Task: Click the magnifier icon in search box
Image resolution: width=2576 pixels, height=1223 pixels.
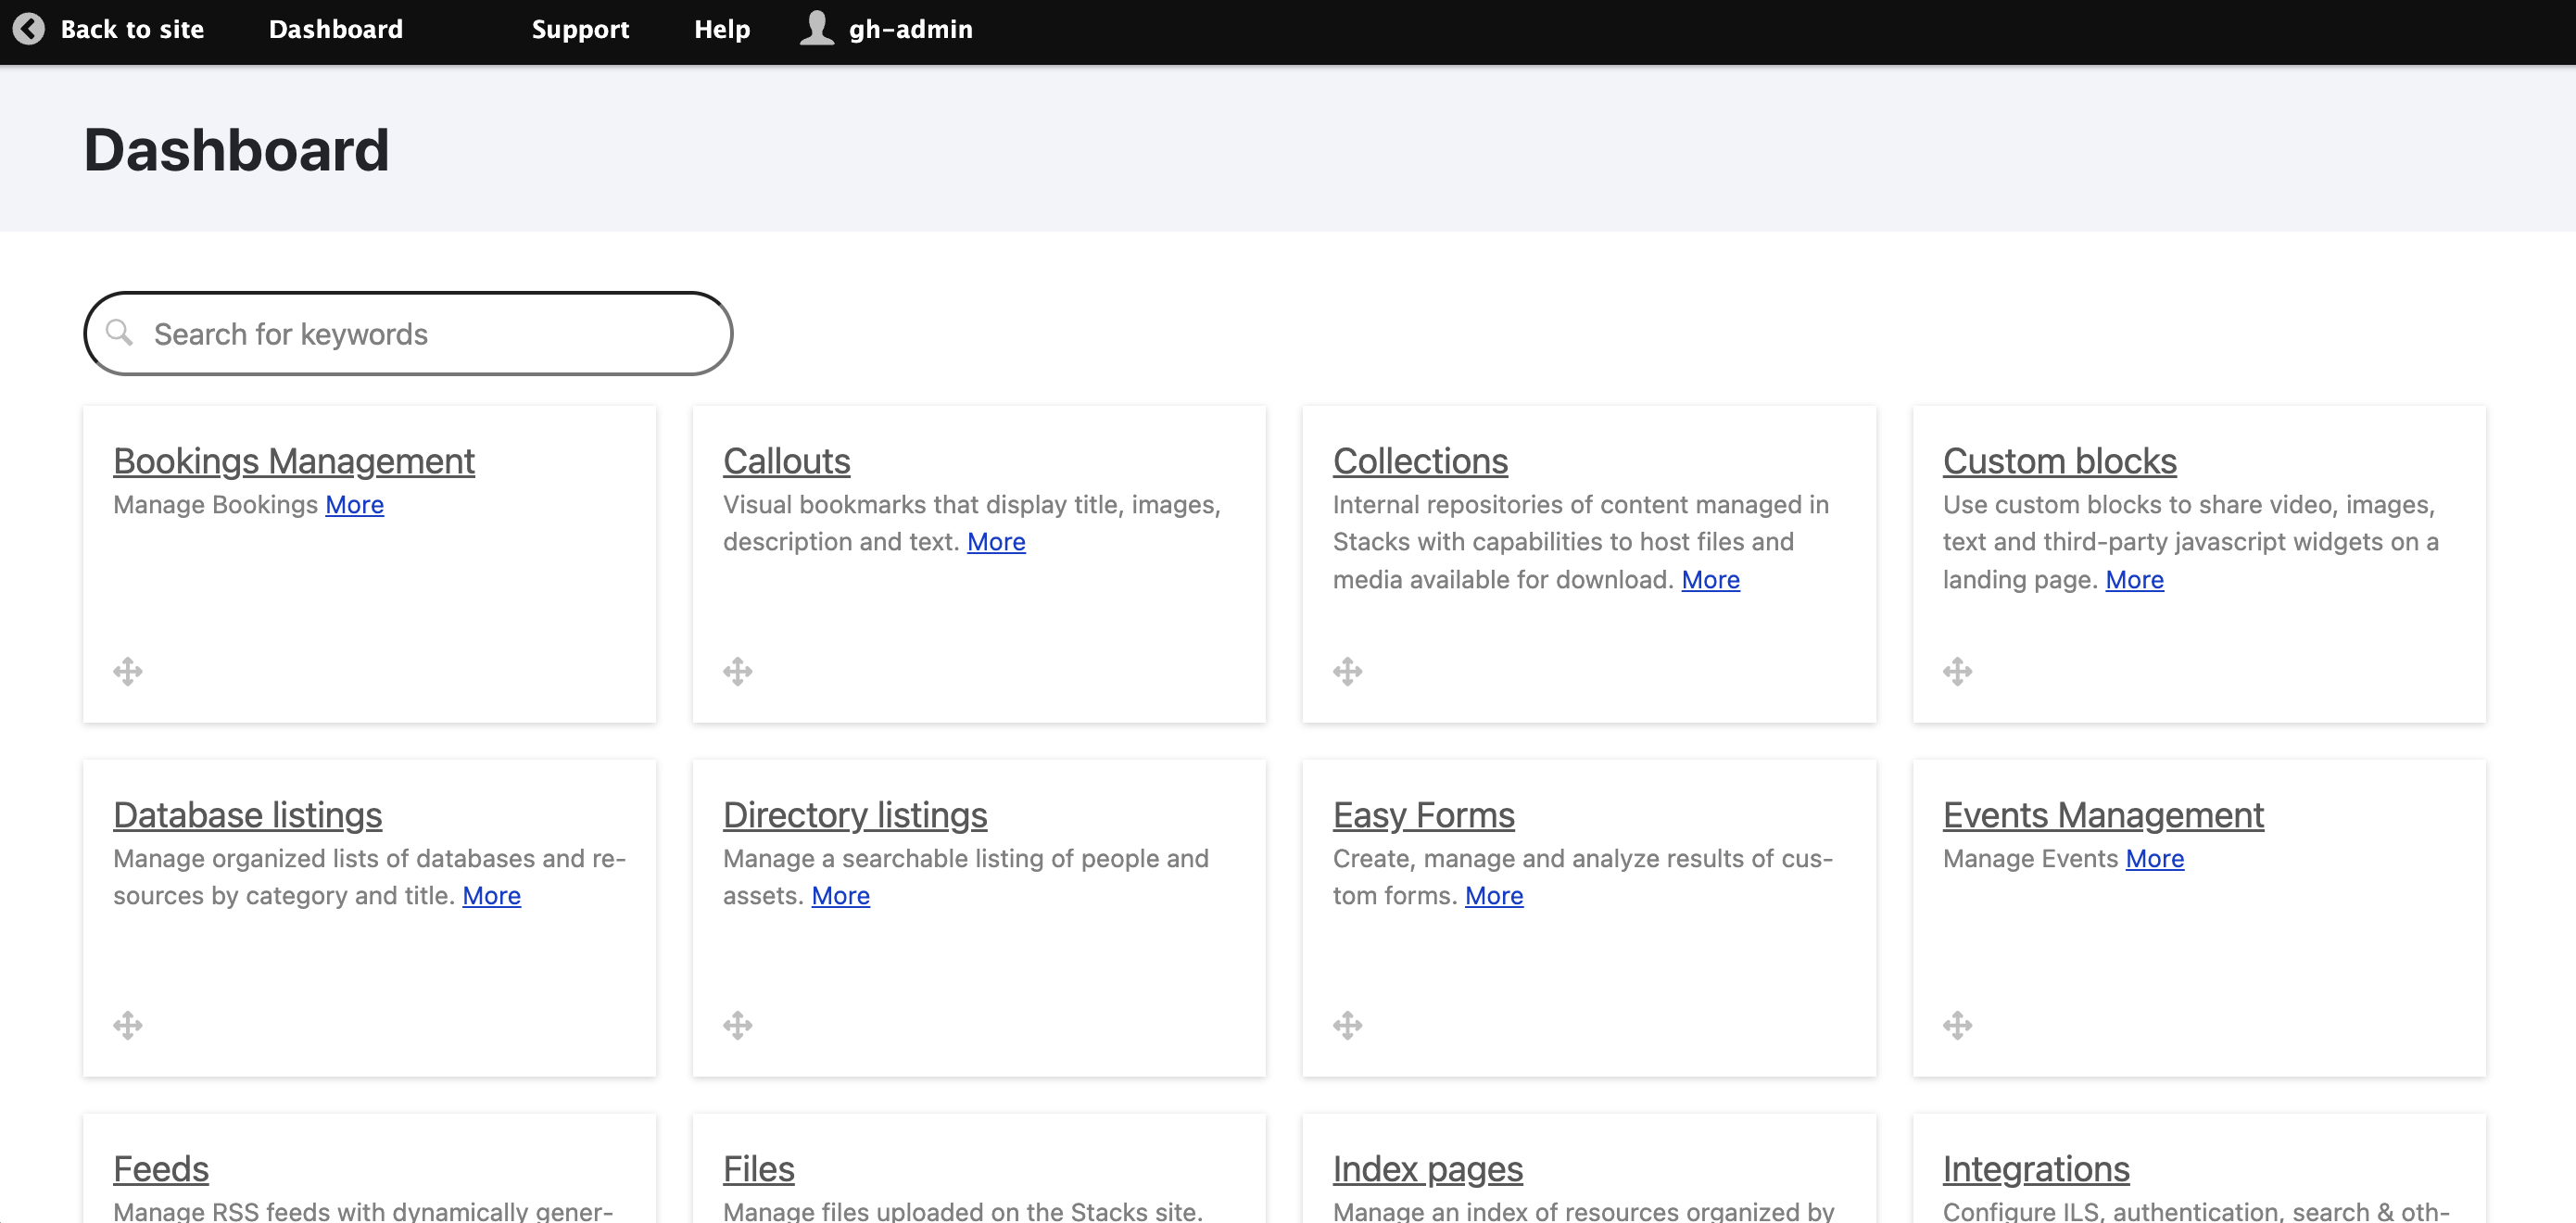Action: point(120,332)
